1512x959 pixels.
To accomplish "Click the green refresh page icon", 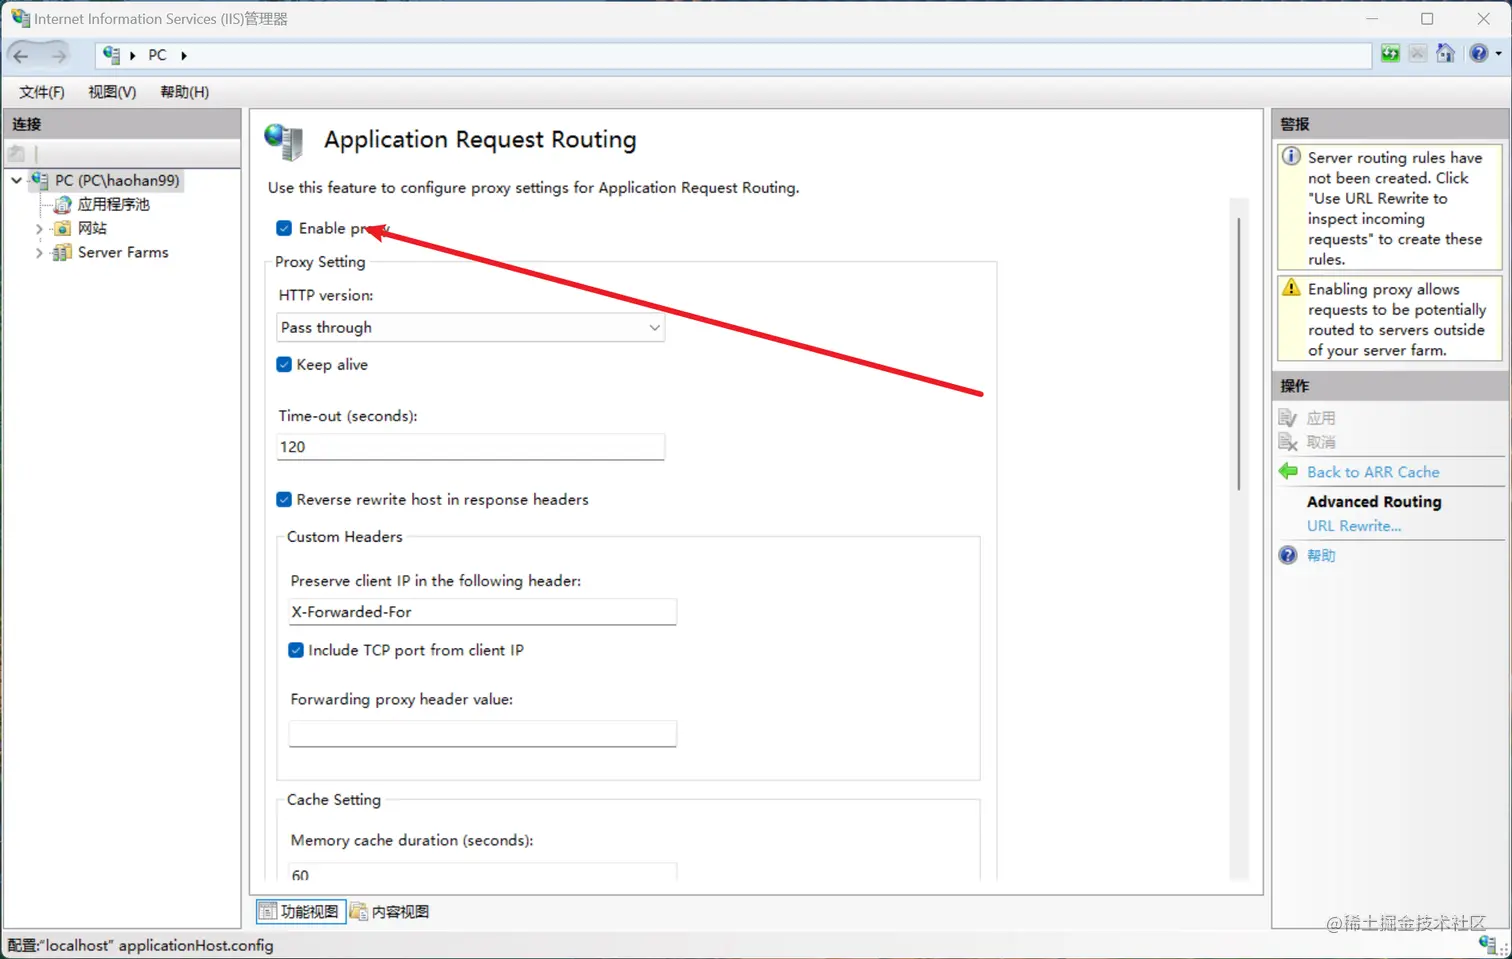I will point(1390,54).
